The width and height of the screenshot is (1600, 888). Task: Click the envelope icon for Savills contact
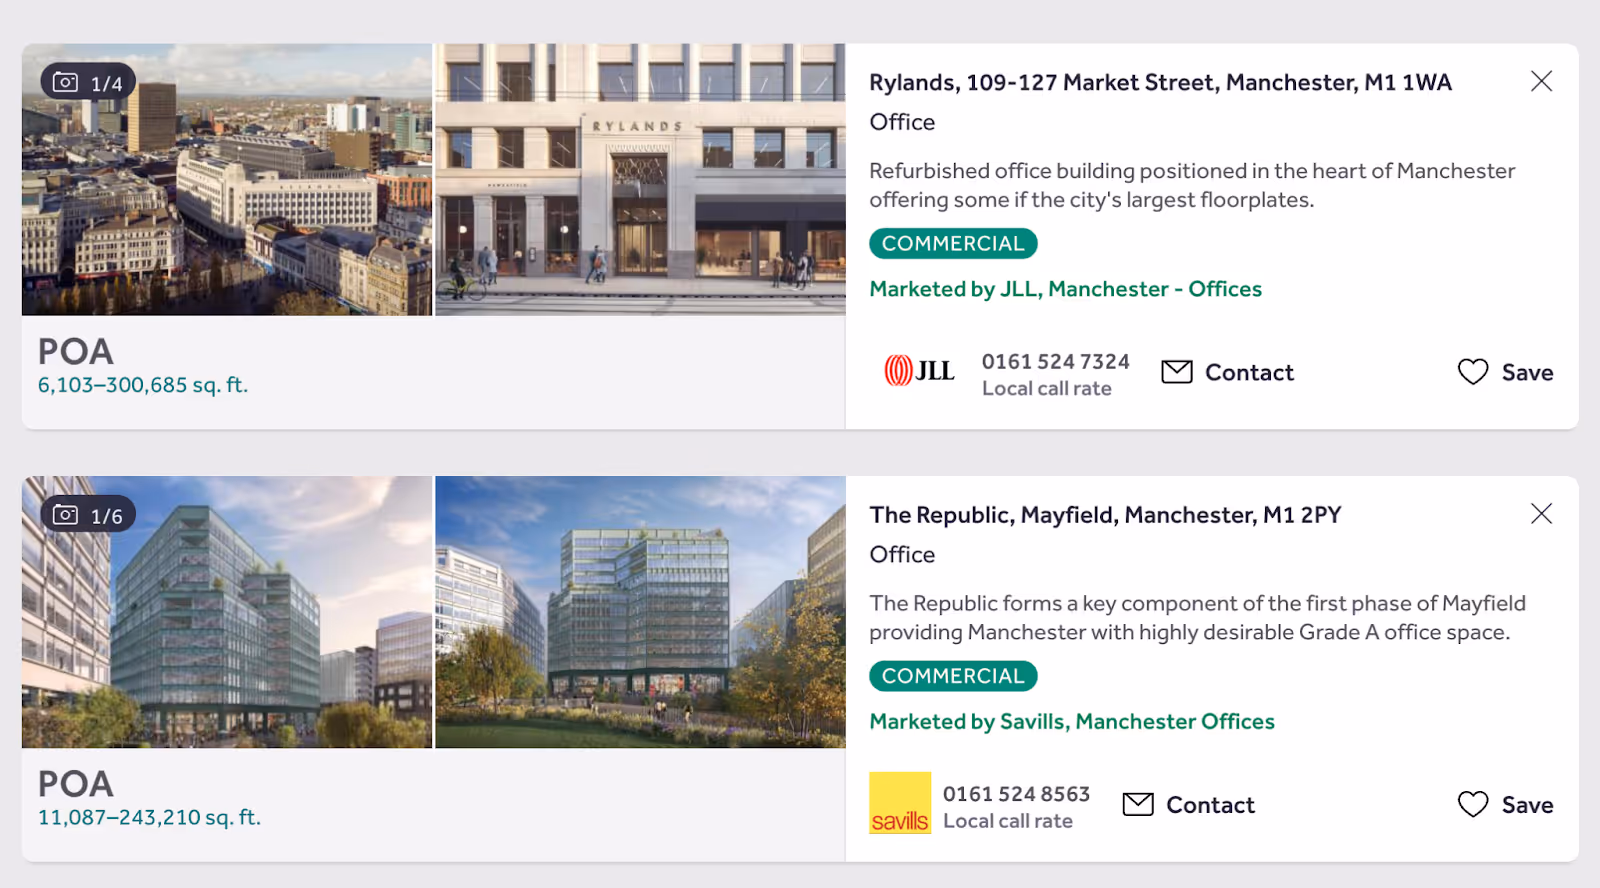1138,805
